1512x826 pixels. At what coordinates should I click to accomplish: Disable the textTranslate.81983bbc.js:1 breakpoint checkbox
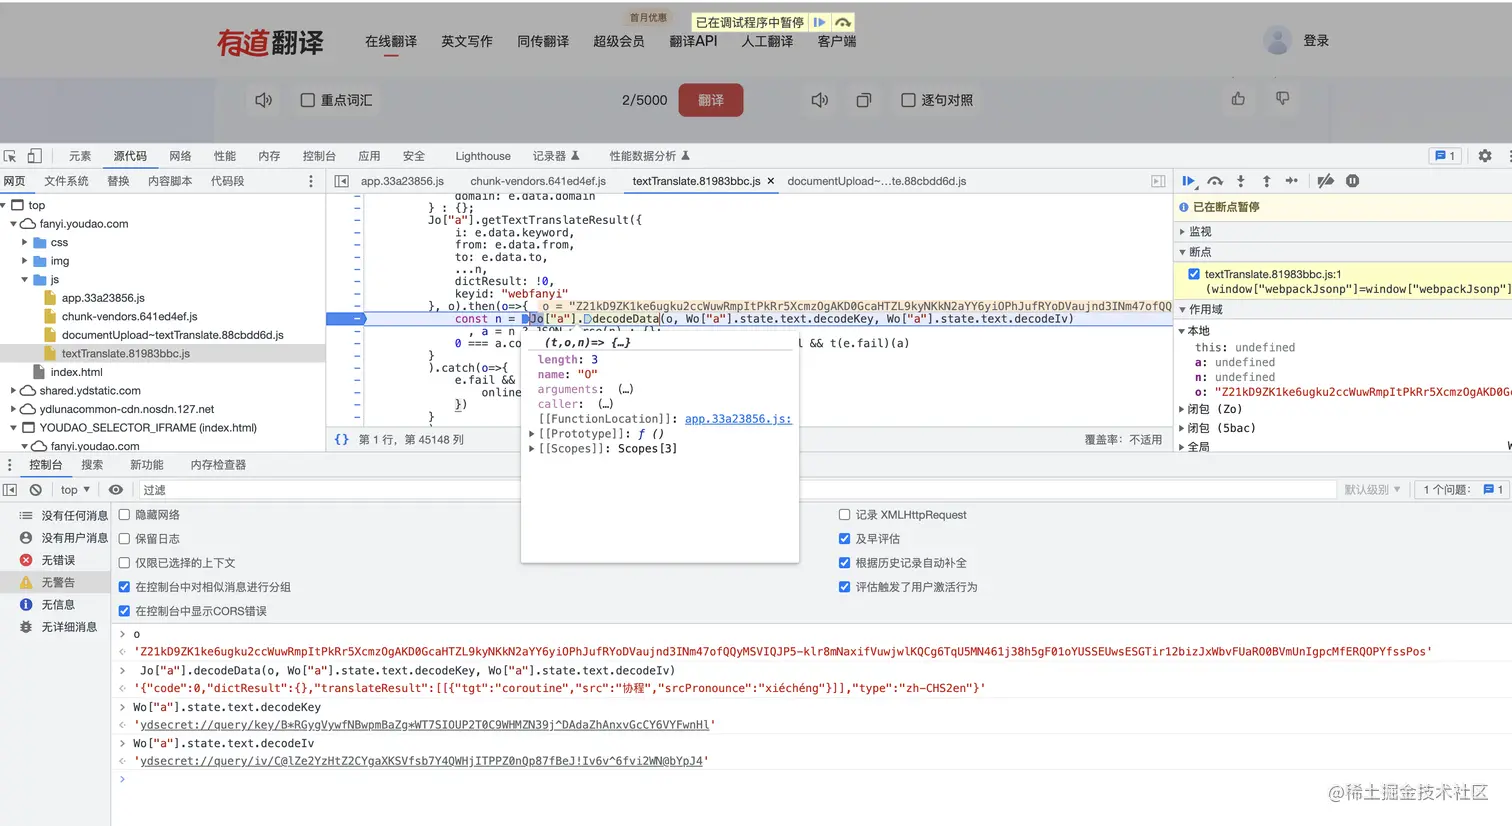pos(1194,274)
